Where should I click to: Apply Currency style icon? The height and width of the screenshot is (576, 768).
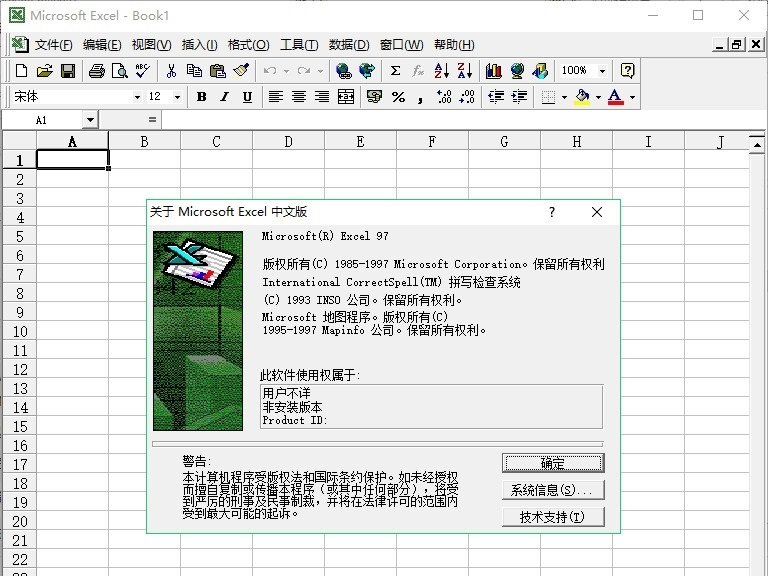375,97
